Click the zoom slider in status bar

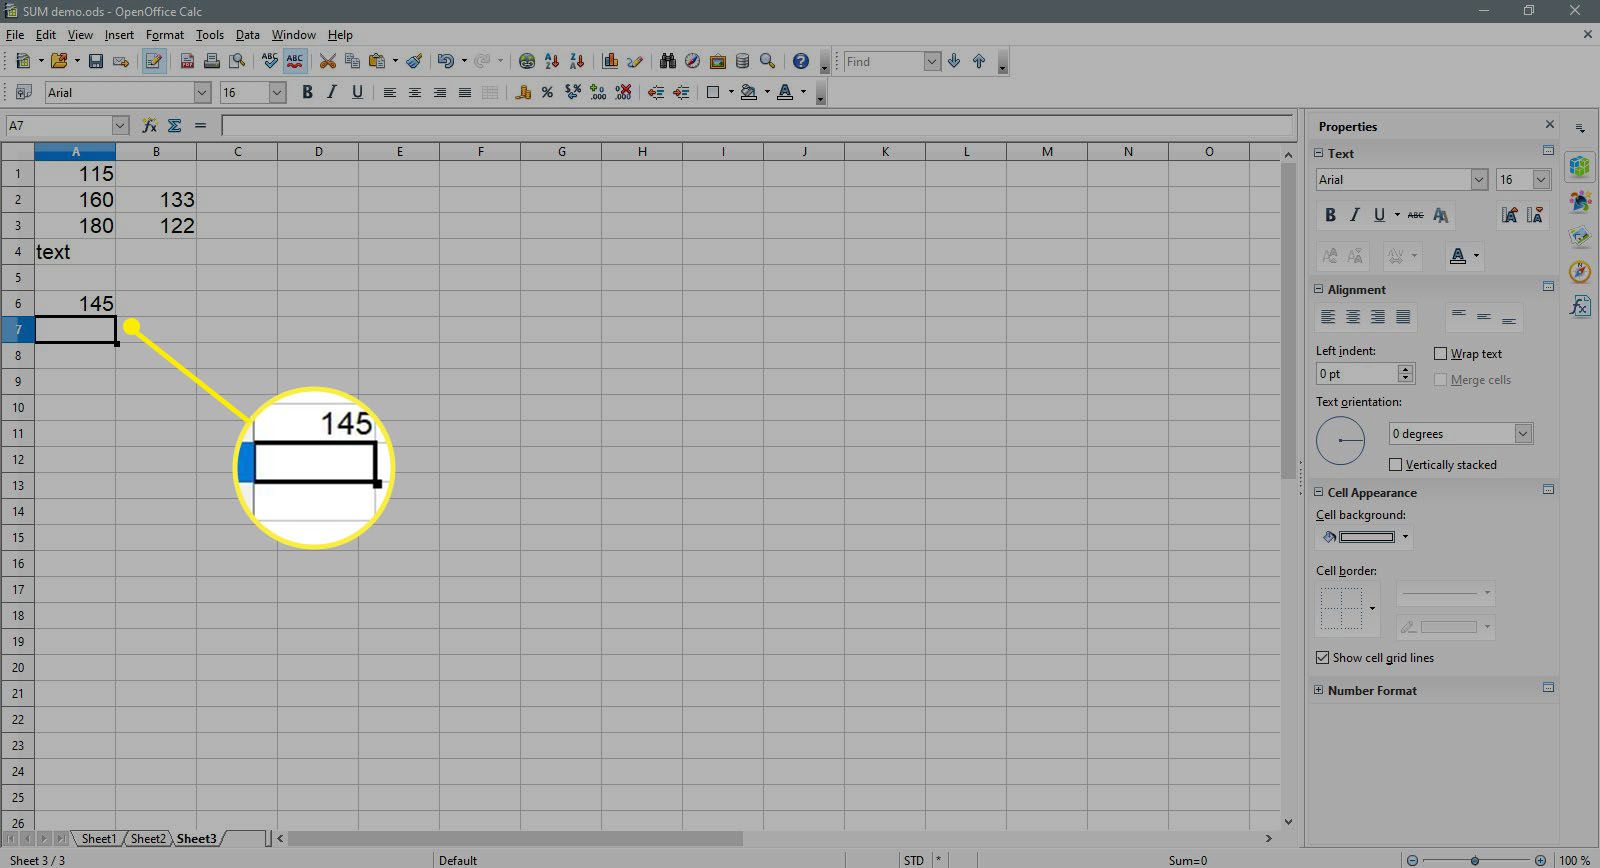(1475, 860)
